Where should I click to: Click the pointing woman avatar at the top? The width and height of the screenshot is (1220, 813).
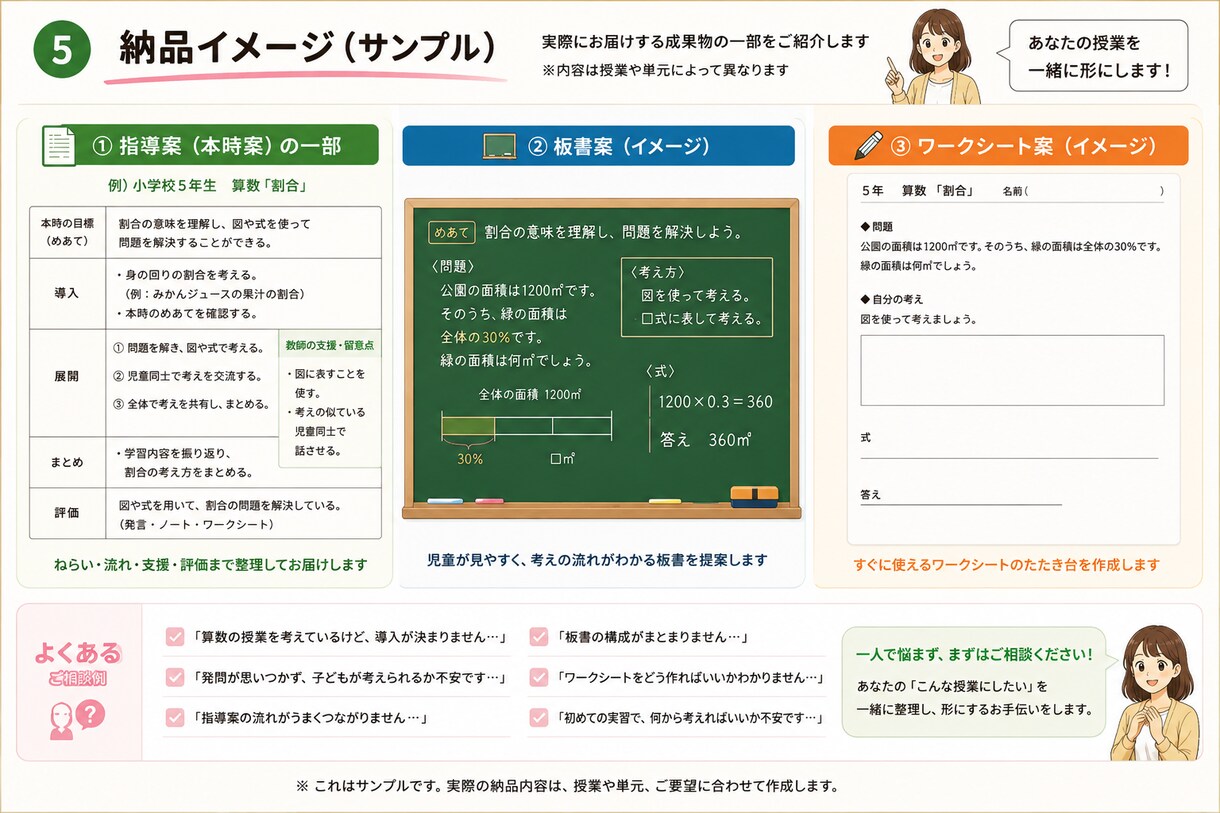(933, 56)
